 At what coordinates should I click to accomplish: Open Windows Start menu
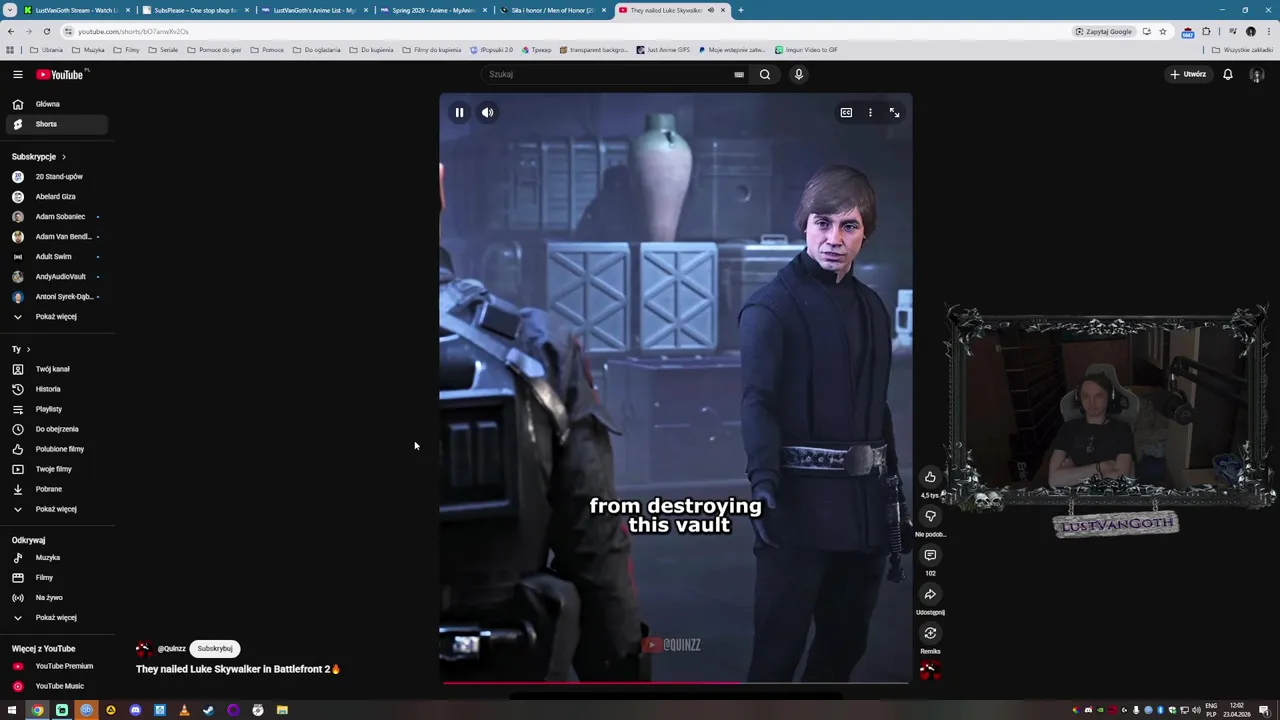pos(12,710)
